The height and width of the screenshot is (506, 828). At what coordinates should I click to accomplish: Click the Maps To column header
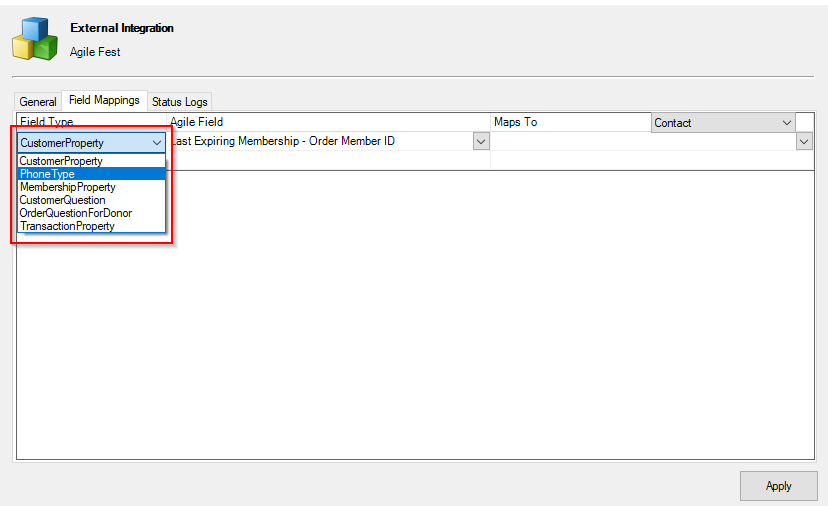pos(515,122)
